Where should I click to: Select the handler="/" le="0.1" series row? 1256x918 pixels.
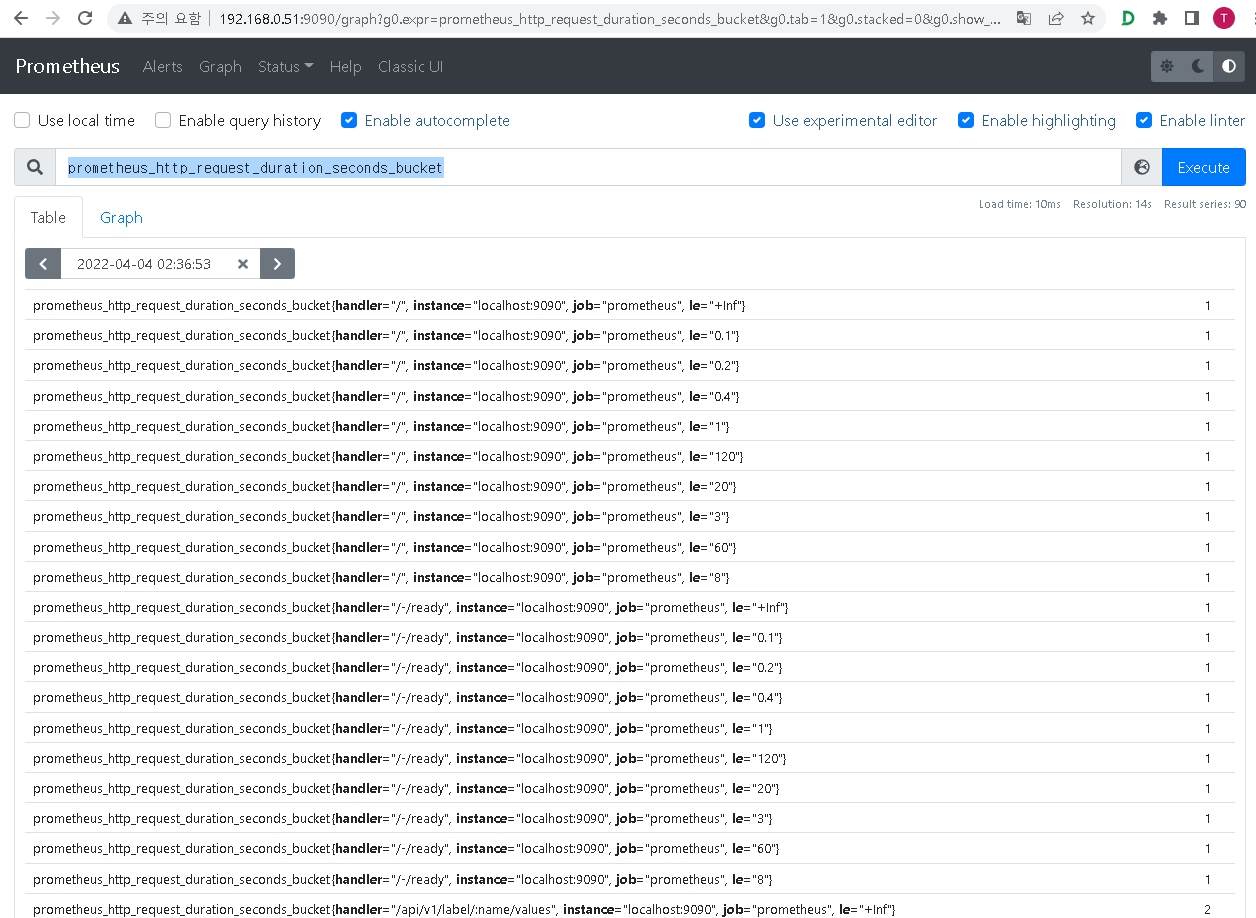(x=630, y=335)
